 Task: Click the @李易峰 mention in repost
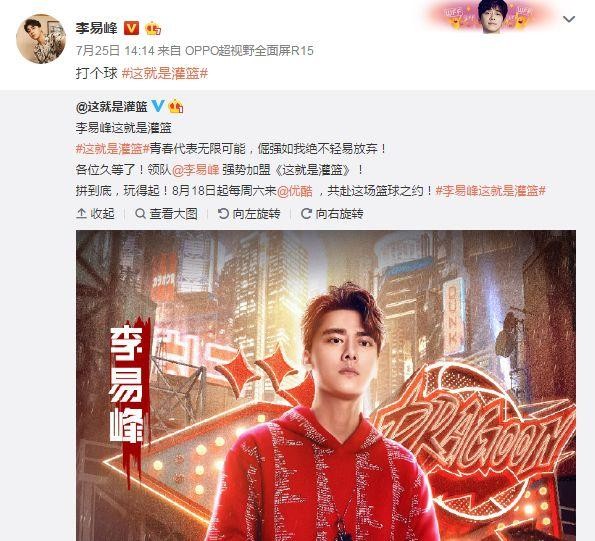(x=195, y=170)
